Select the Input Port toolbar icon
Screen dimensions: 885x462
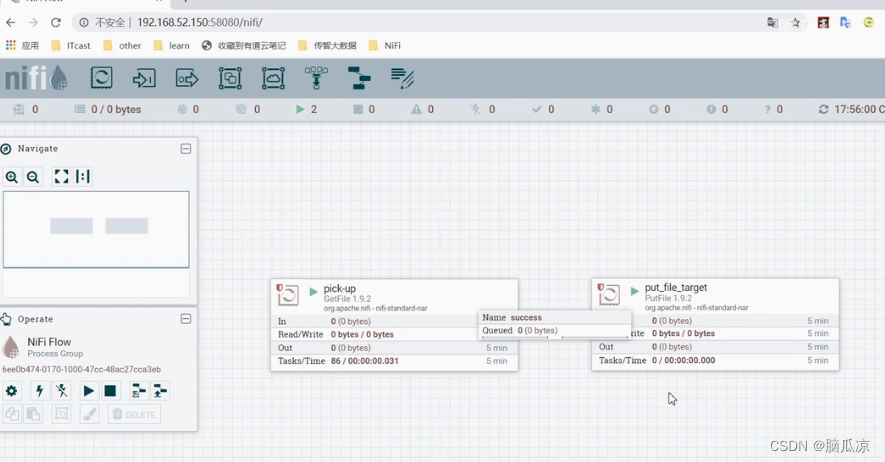point(144,78)
